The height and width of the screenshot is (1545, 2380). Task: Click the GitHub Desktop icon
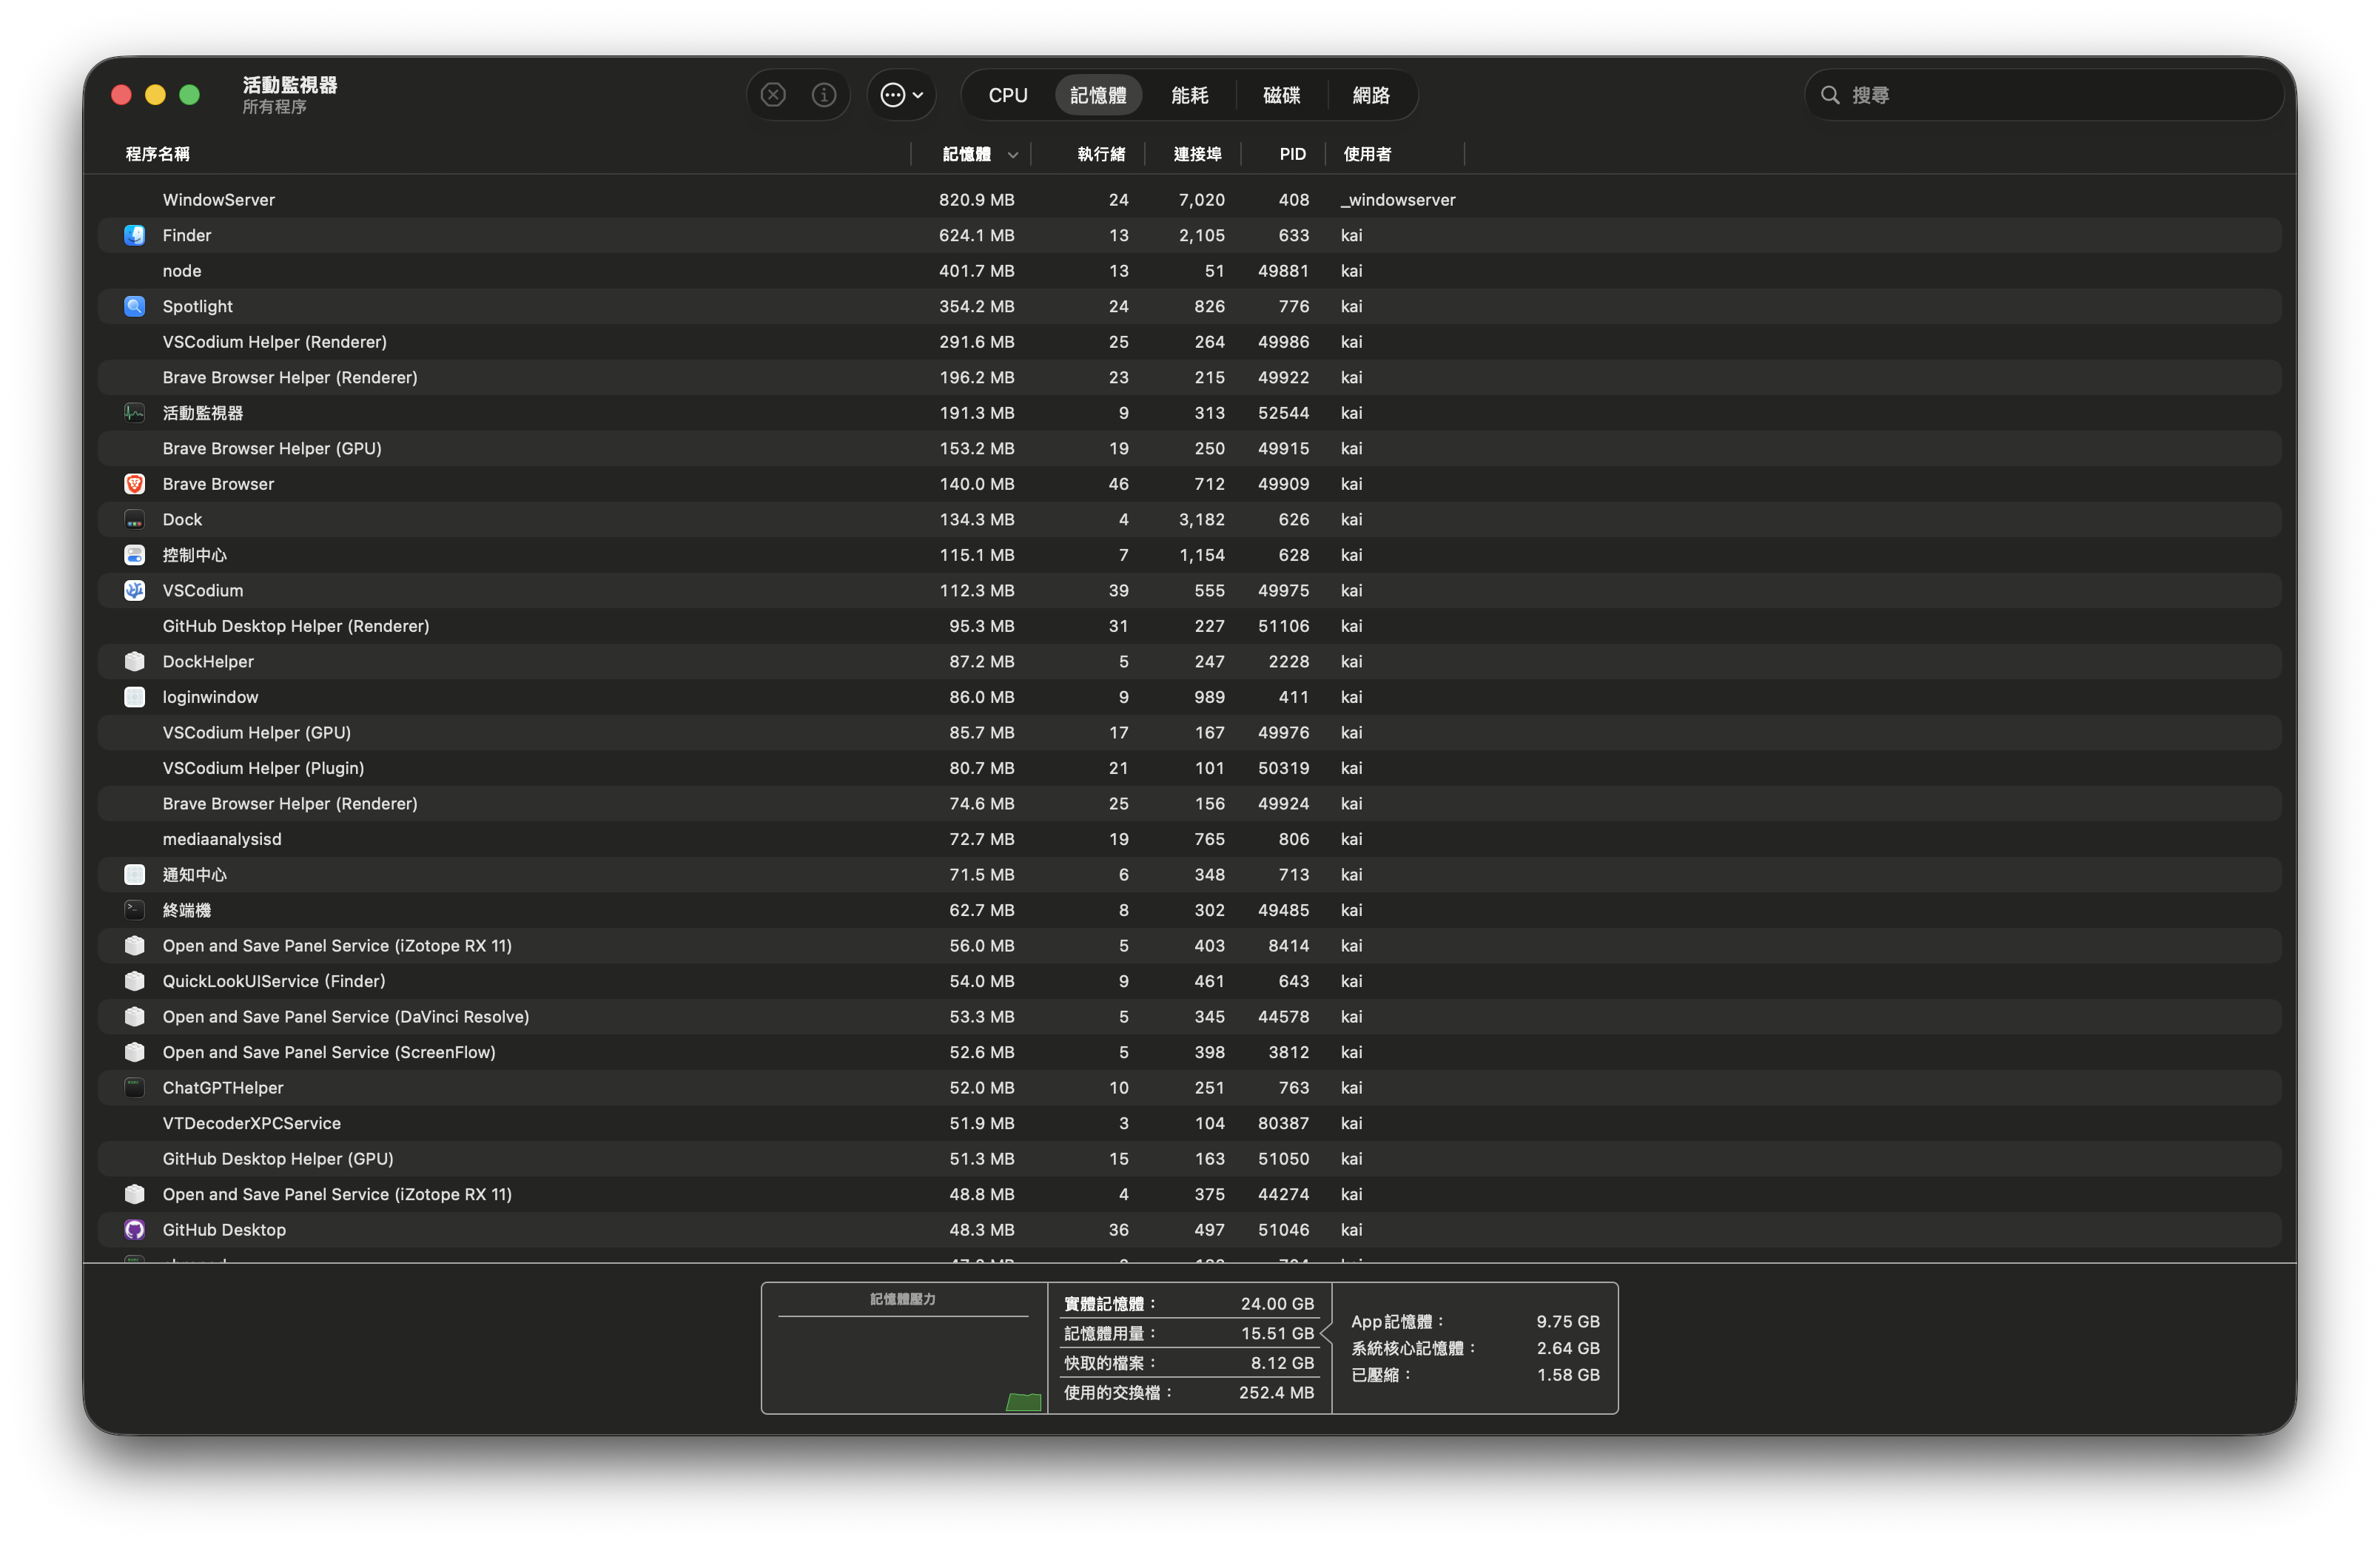pyautogui.click(x=135, y=1229)
